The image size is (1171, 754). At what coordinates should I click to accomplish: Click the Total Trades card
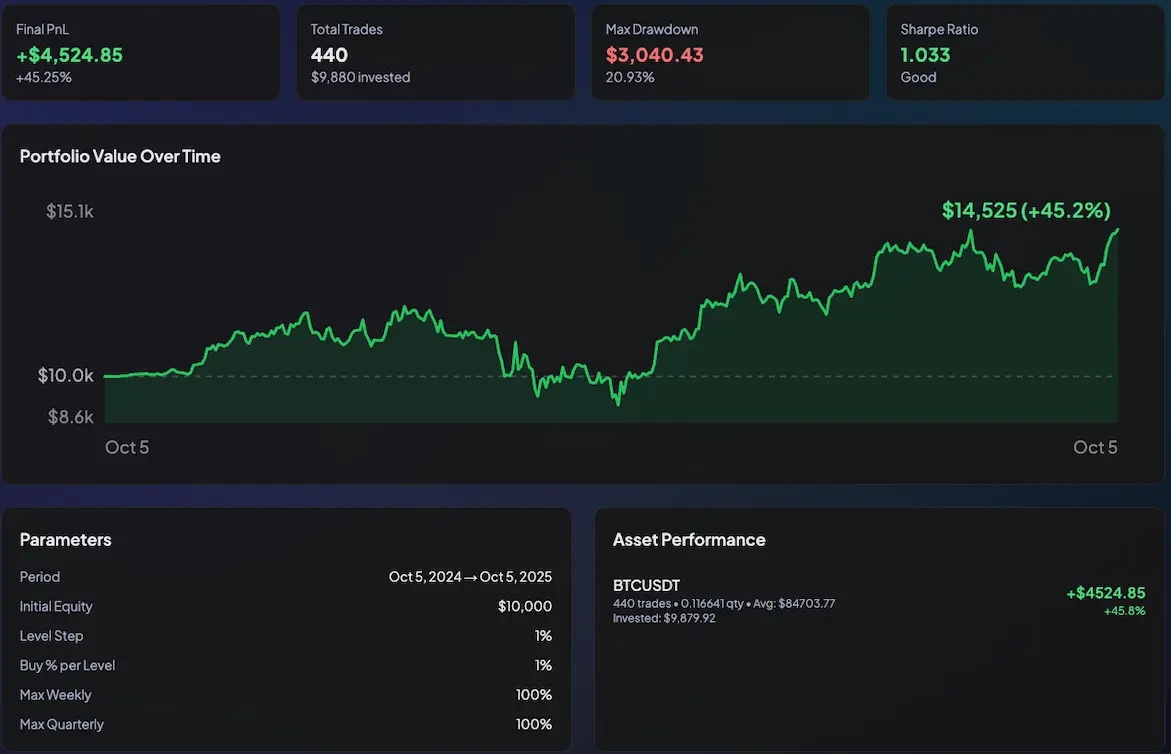point(435,52)
